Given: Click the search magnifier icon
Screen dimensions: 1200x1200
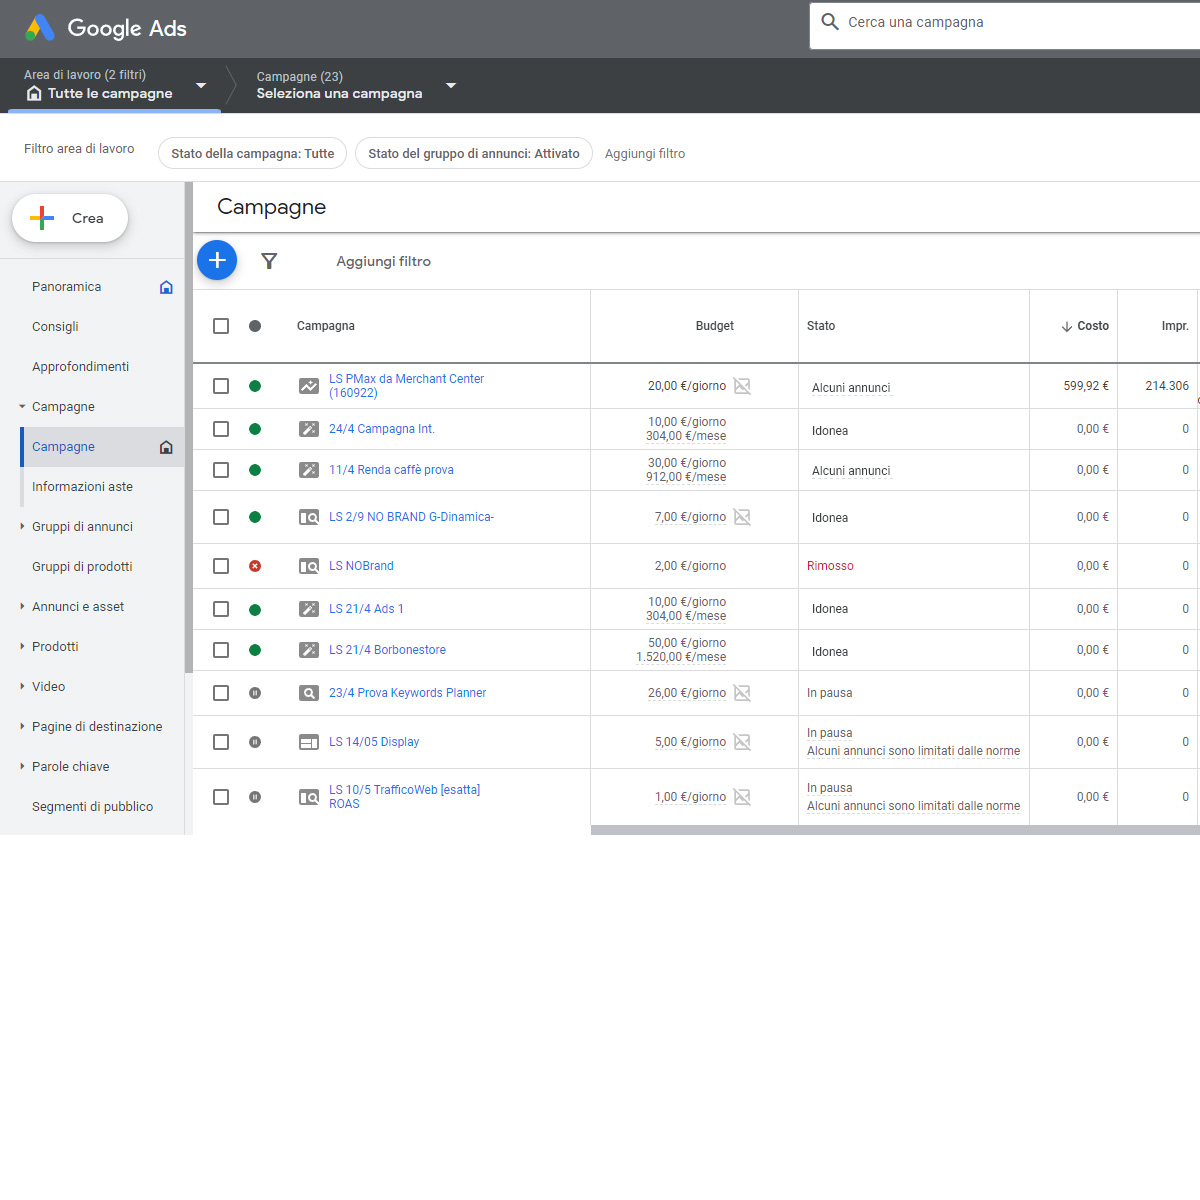Looking at the screenshot, I should point(830,22).
